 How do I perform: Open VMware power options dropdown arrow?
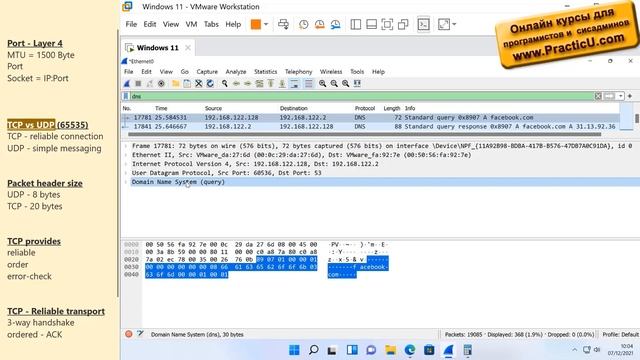[266, 24]
